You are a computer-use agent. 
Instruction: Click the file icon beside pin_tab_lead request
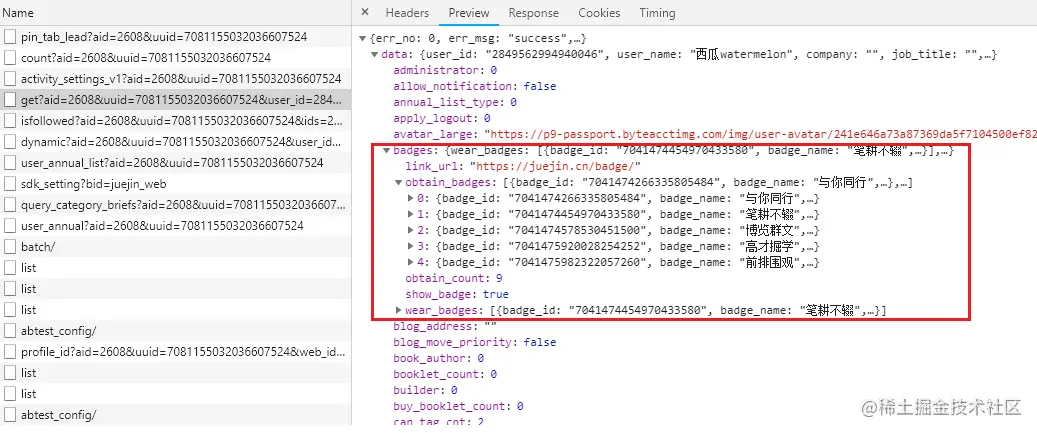pos(10,37)
